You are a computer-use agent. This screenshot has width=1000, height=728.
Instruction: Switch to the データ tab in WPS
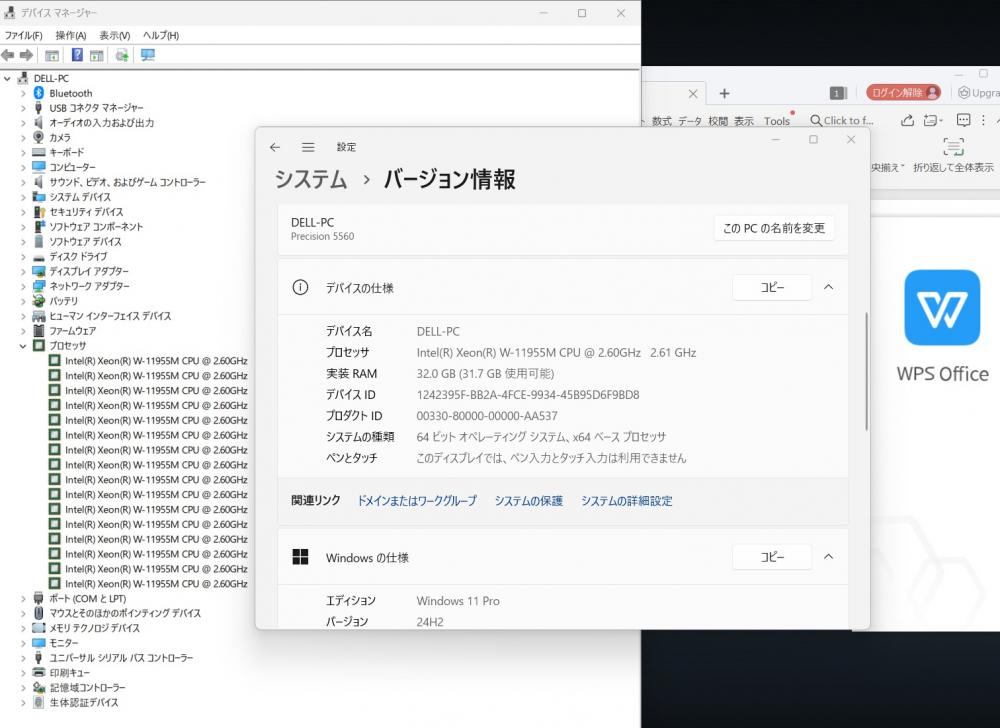pos(689,120)
